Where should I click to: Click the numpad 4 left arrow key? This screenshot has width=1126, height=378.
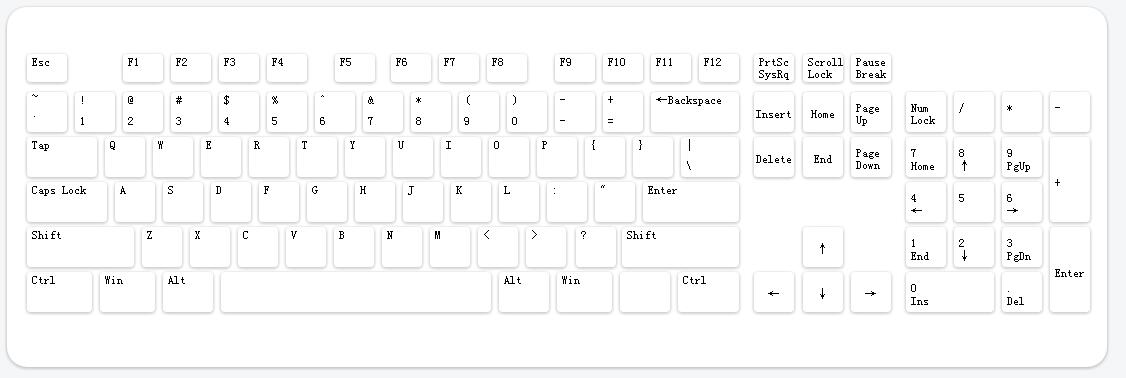click(926, 202)
